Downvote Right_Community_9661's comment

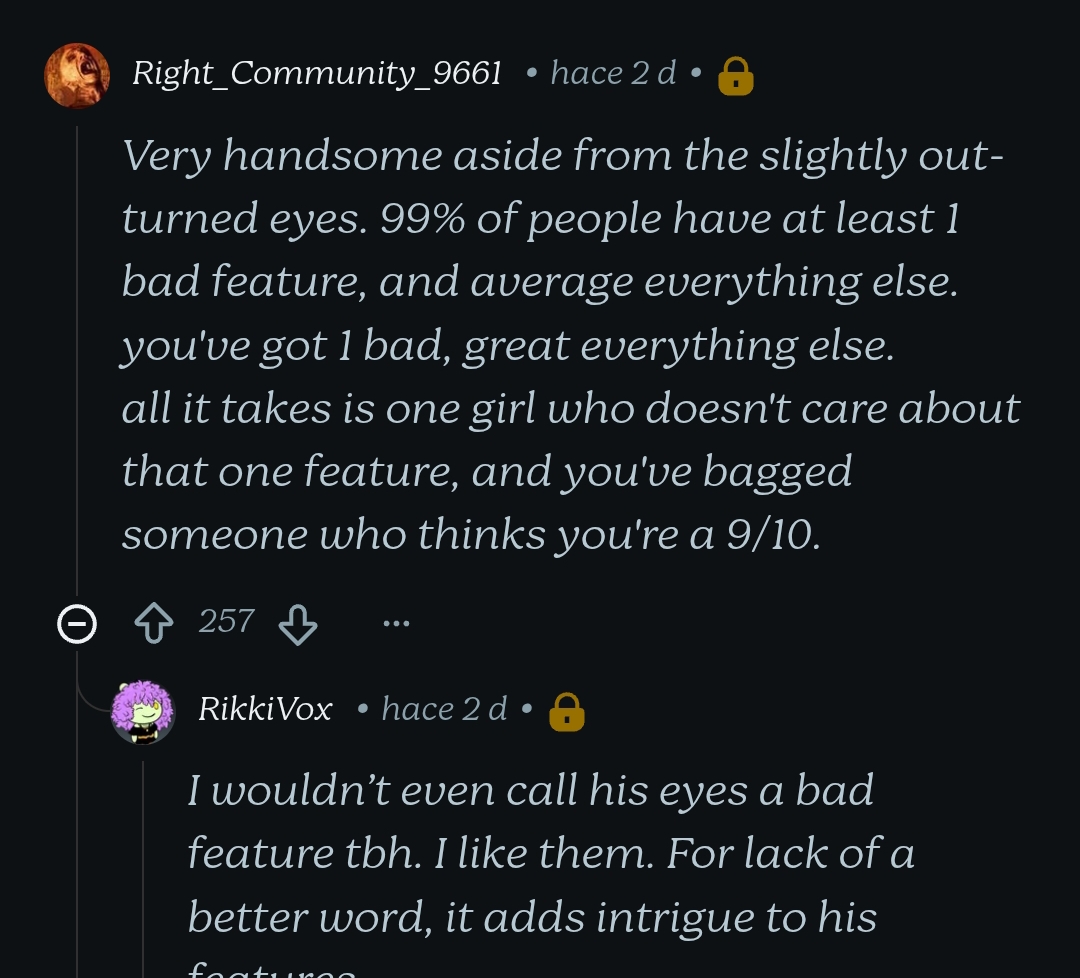297,625
